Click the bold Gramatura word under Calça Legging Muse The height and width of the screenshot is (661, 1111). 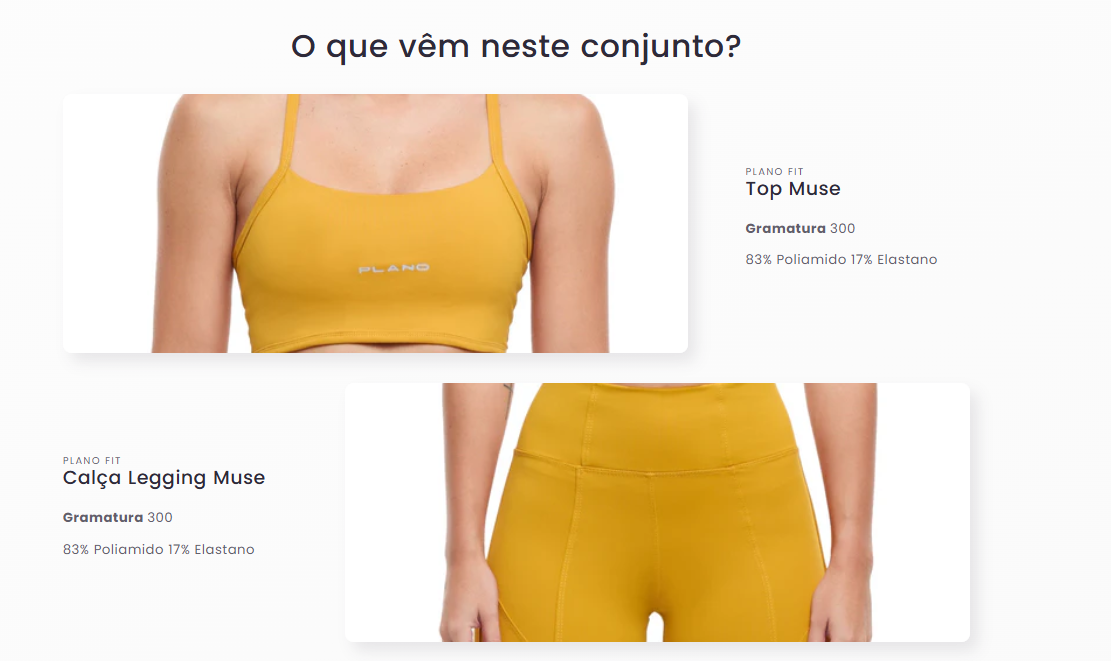(103, 518)
